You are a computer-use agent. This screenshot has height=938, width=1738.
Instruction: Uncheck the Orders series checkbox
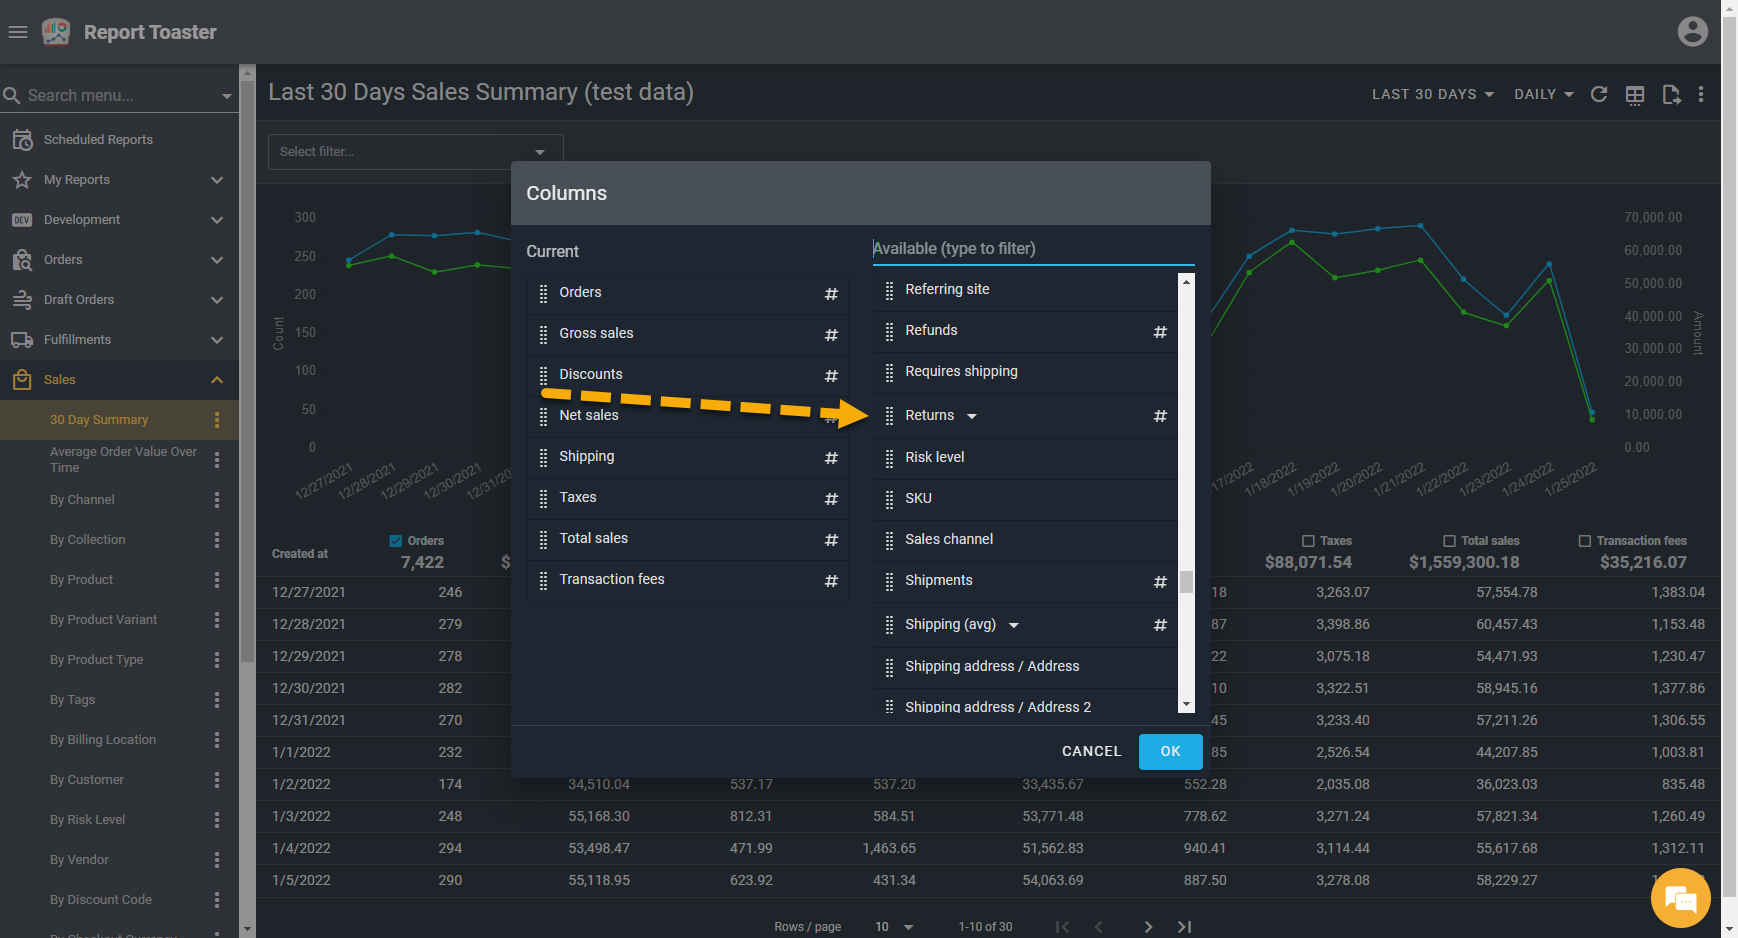tap(396, 541)
